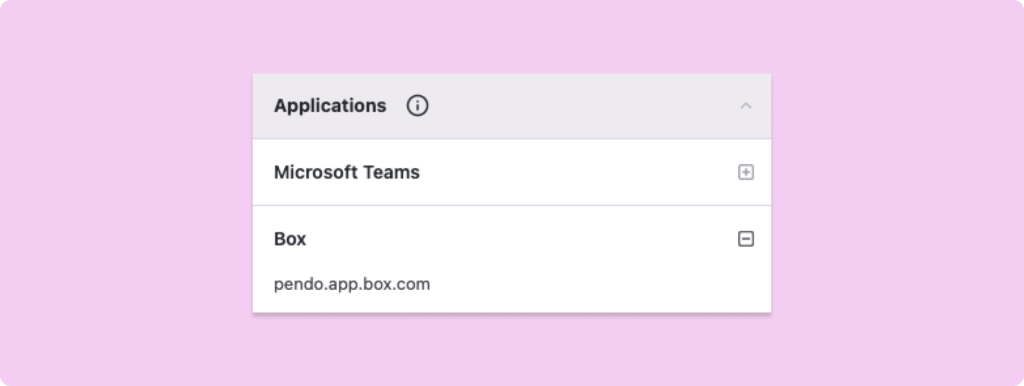
Task: Expand Microsoft Teams with the plus icon
Action: click(x=746, y=172)
